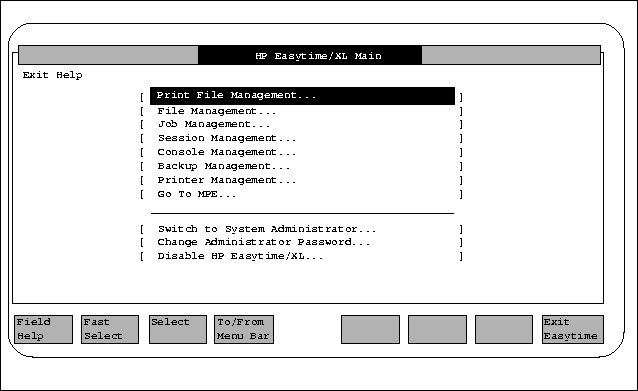
Task: Click the Select function key
Action: coord(178,330)
